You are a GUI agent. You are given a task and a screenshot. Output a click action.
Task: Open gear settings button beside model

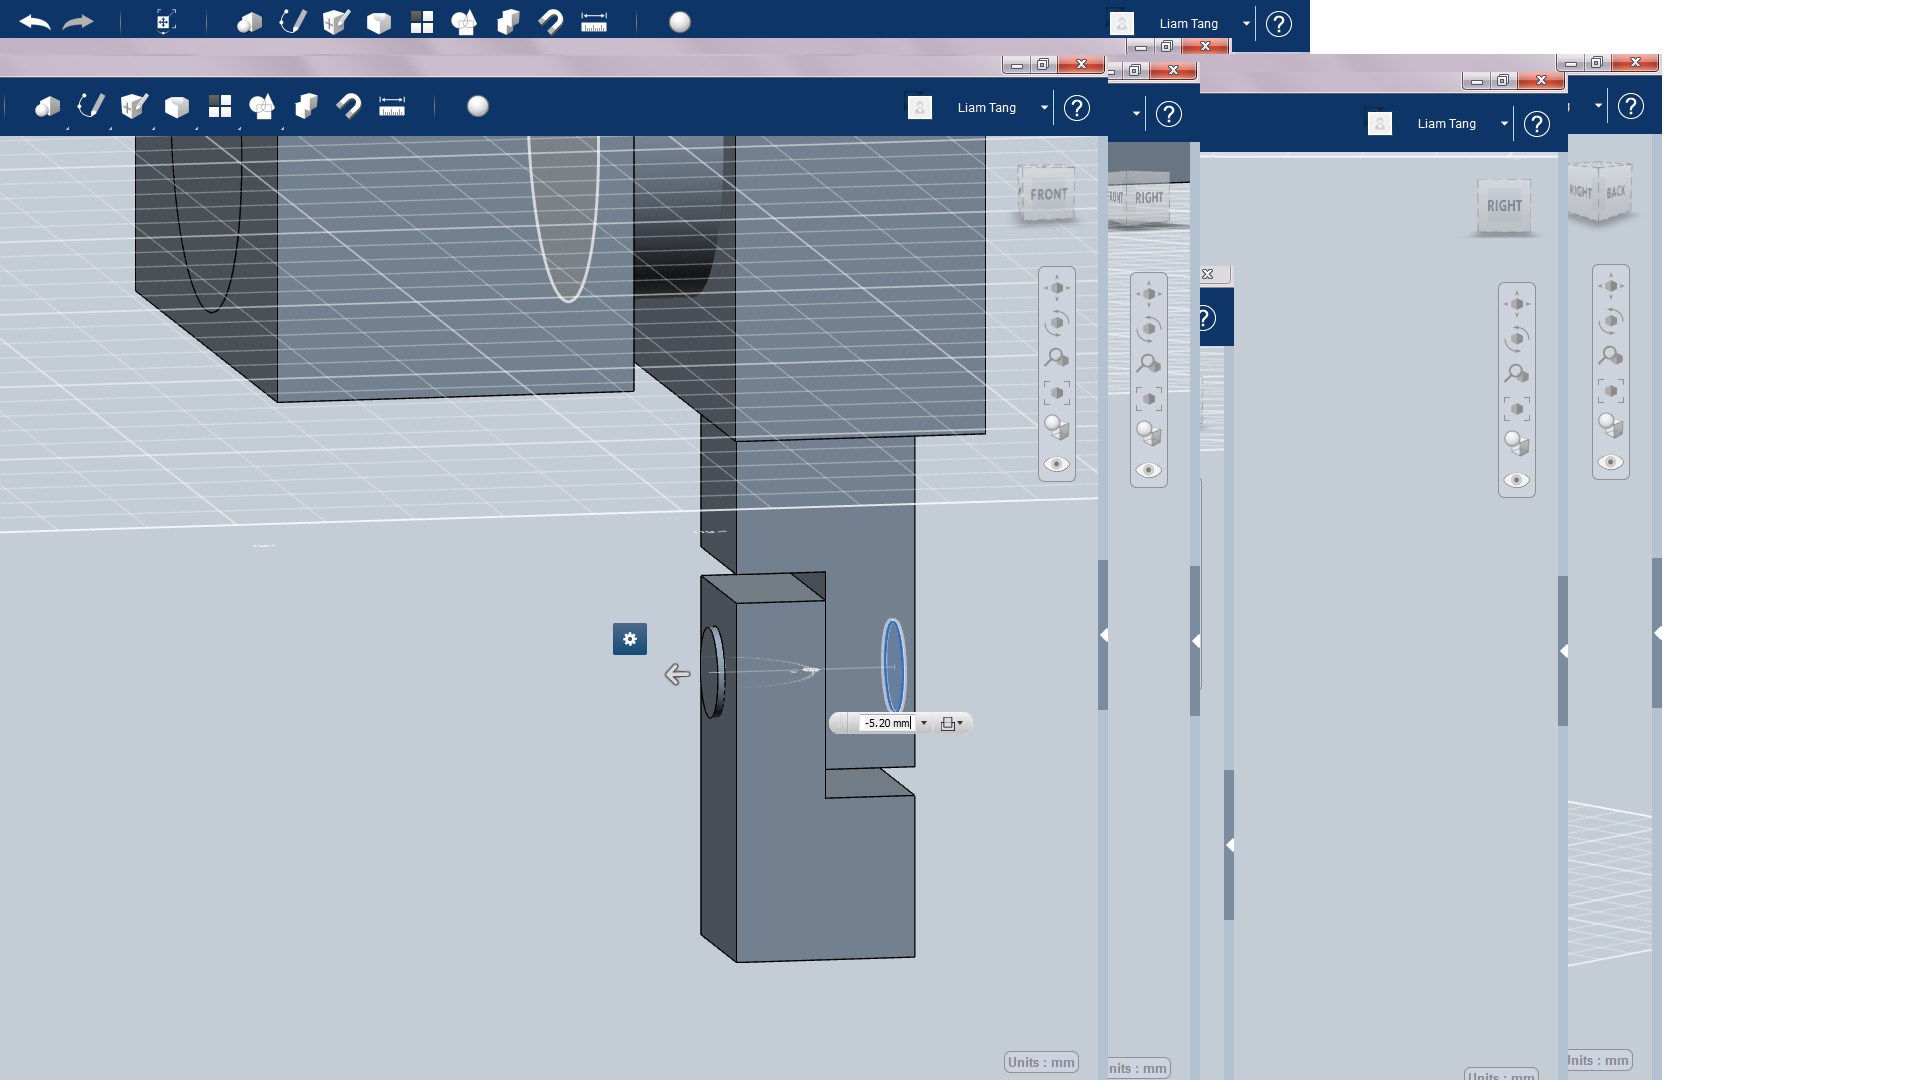[x=630, y=639]
